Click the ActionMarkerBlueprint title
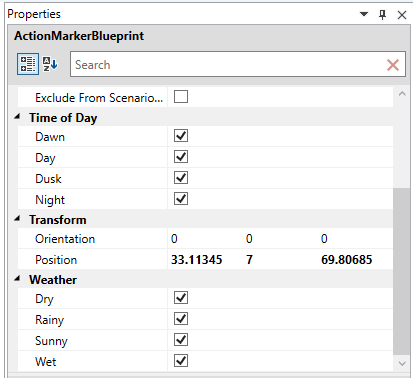 tap(79, 36)
